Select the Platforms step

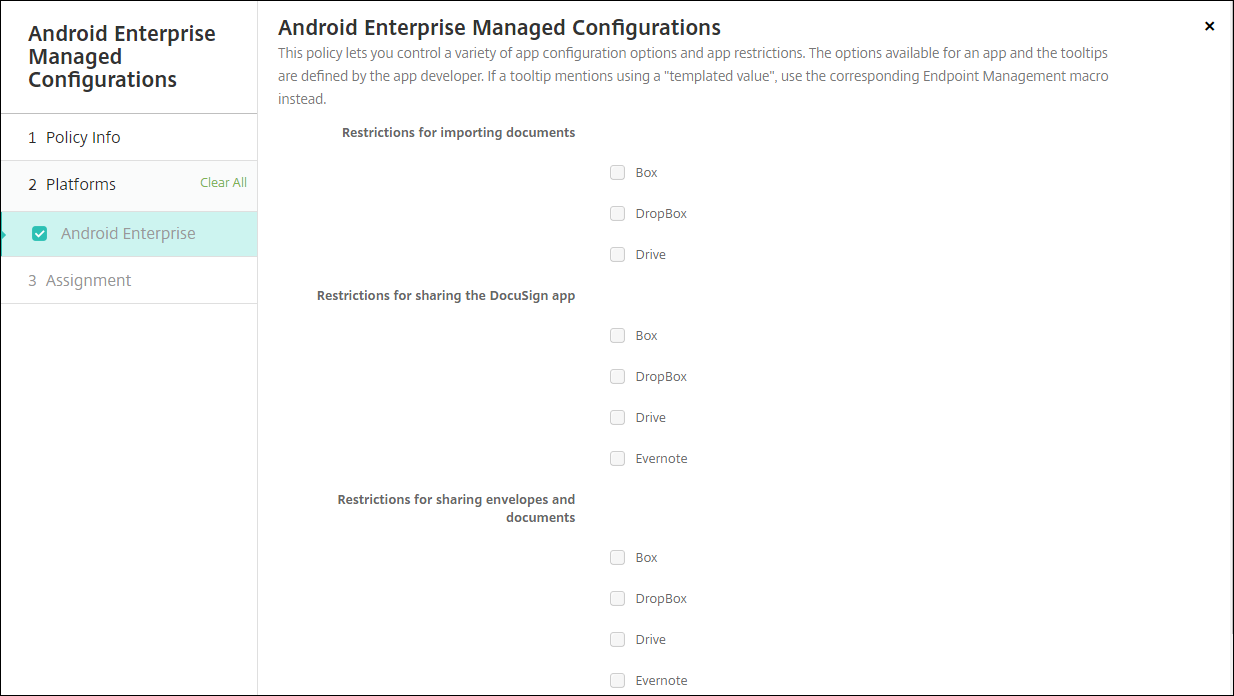pos(80,185)
